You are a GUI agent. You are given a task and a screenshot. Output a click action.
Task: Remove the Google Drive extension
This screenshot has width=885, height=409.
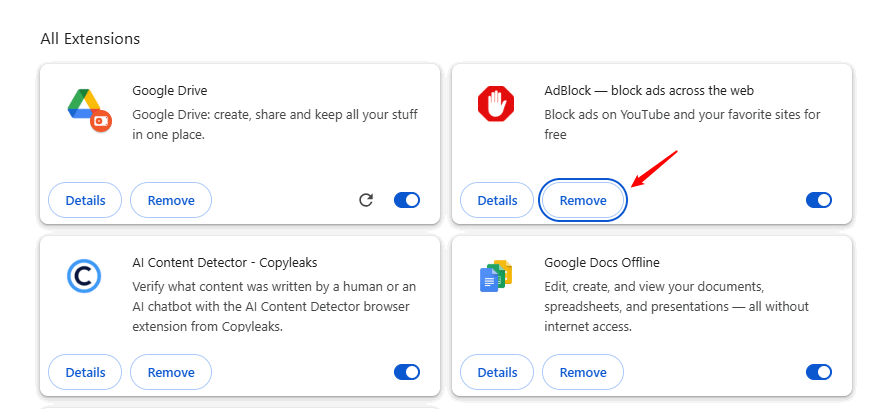[171, 200]
